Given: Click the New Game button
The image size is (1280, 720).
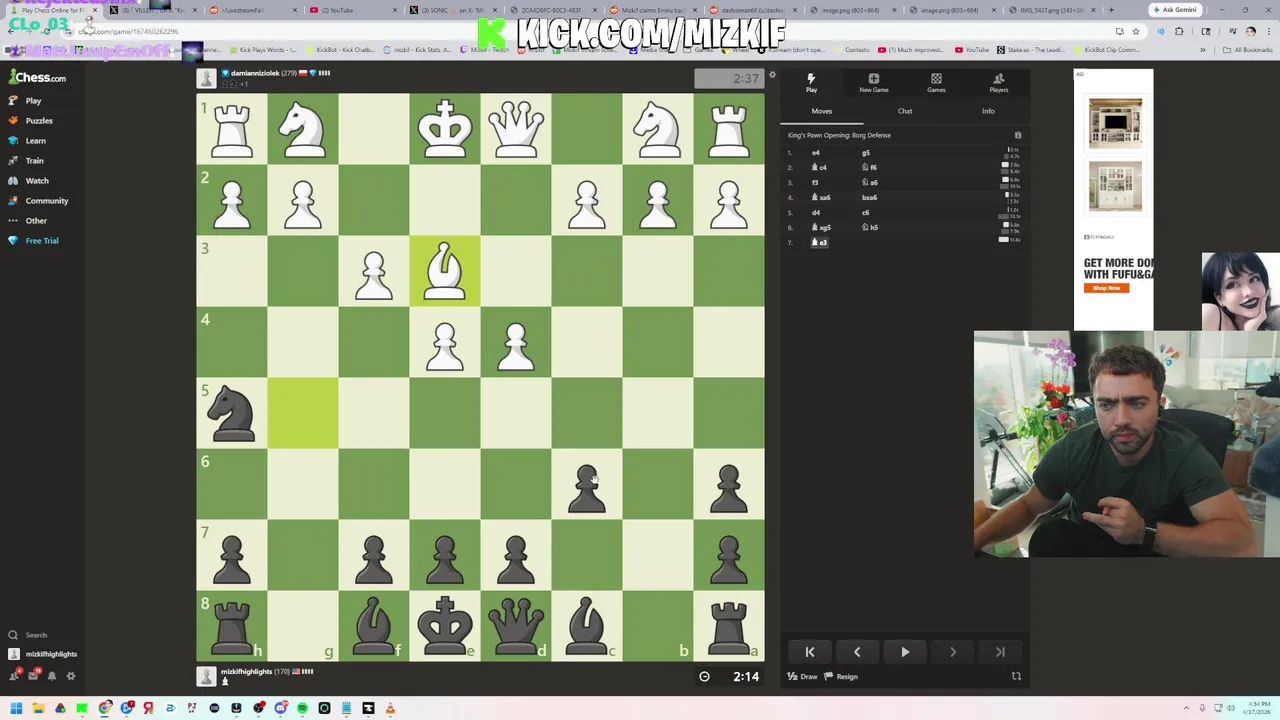Looking at the screenshot, I should pos(873,83).
